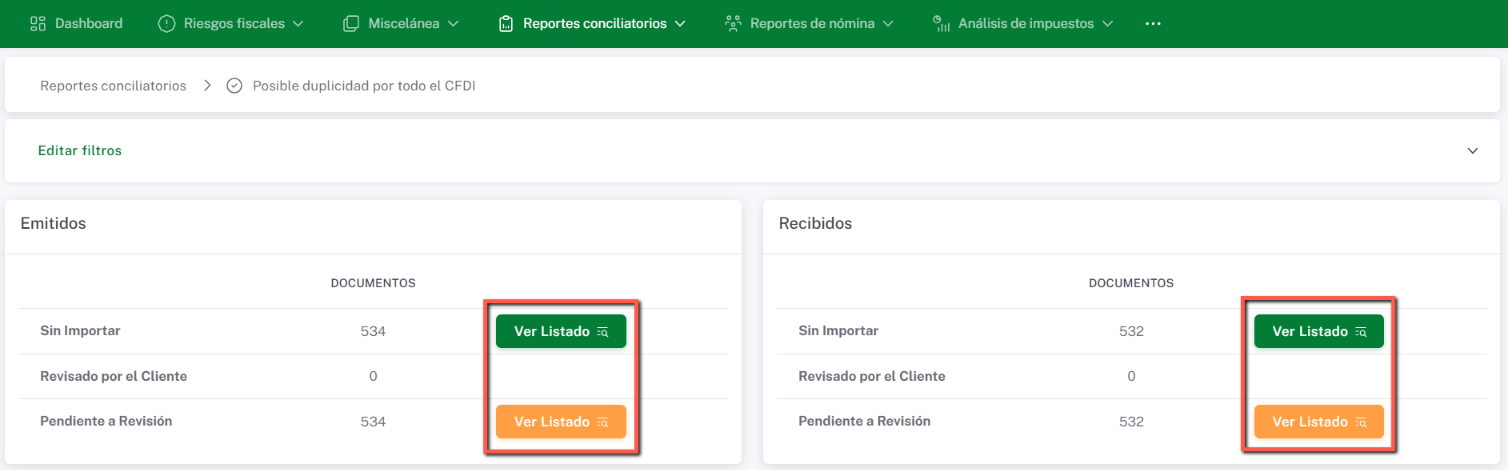This screenshot has width=1508, height=470.
Task: Click the Miscelánea copy icon
Action: [351, 23]
